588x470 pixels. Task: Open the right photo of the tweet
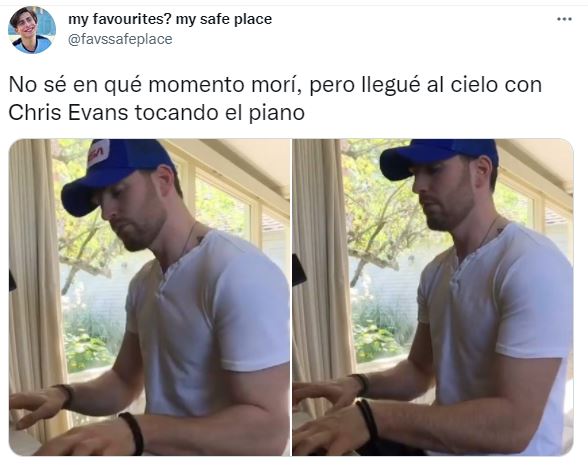[433, 297]
